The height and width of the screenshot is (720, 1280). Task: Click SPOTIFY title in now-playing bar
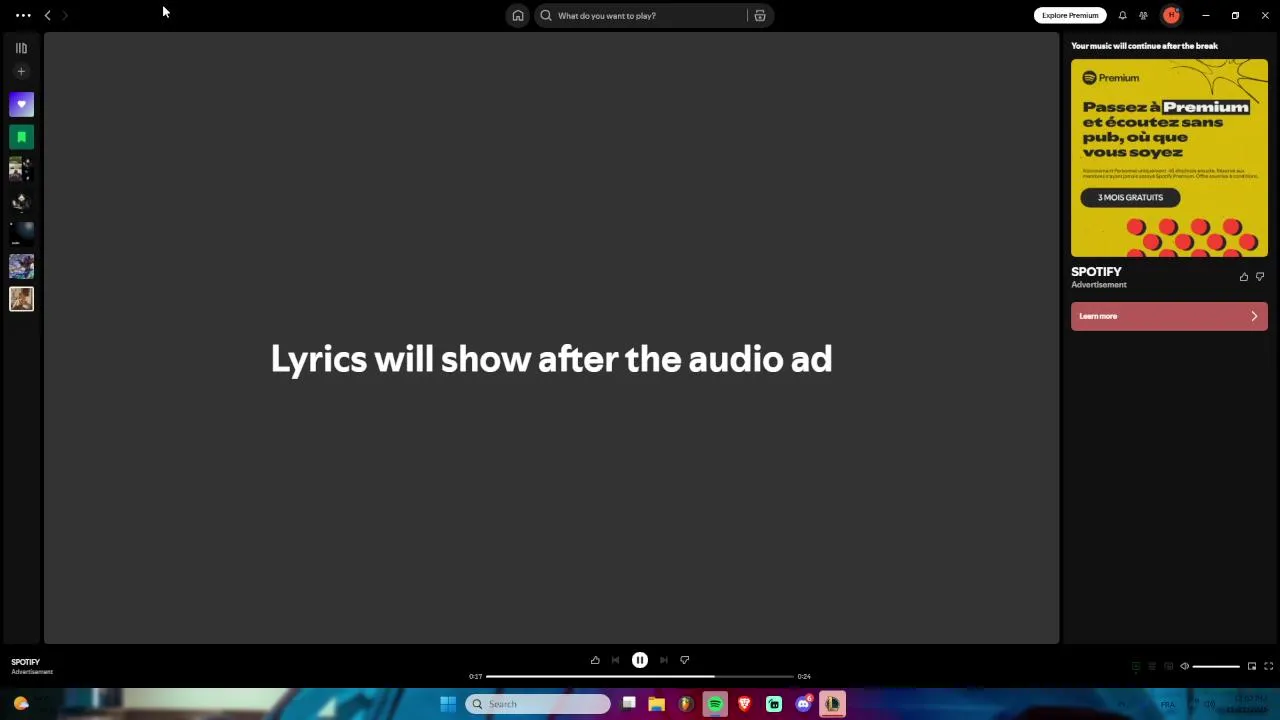(x=25, y=662)
